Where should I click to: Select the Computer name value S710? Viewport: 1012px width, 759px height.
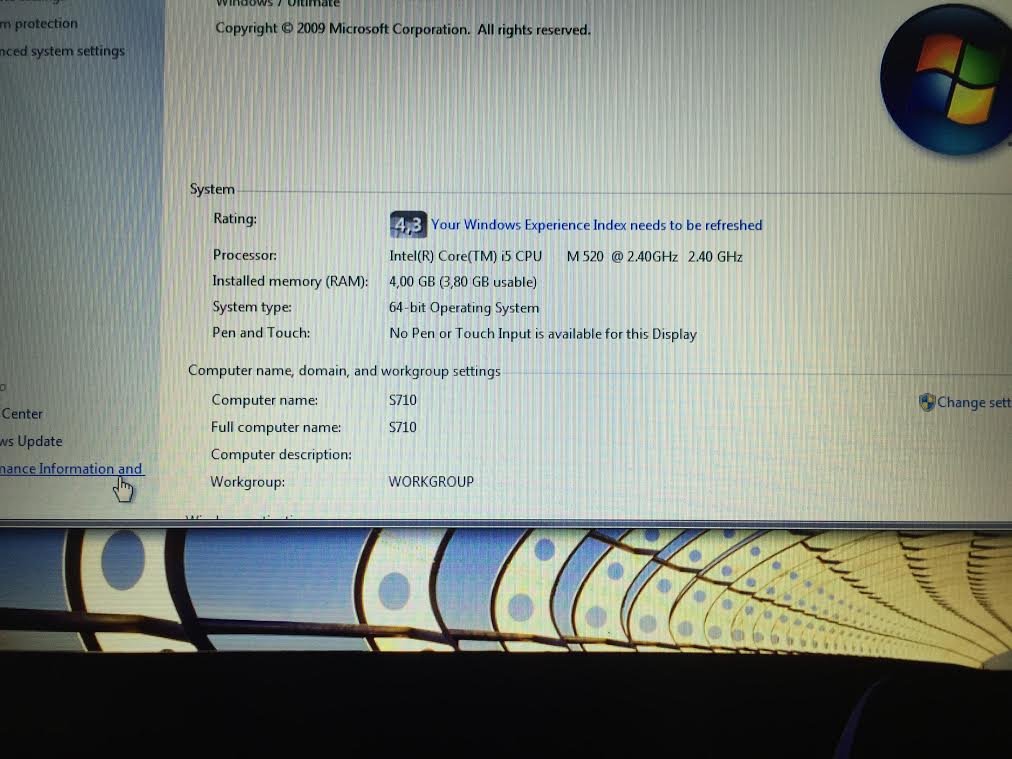click(x=403, y=400)
